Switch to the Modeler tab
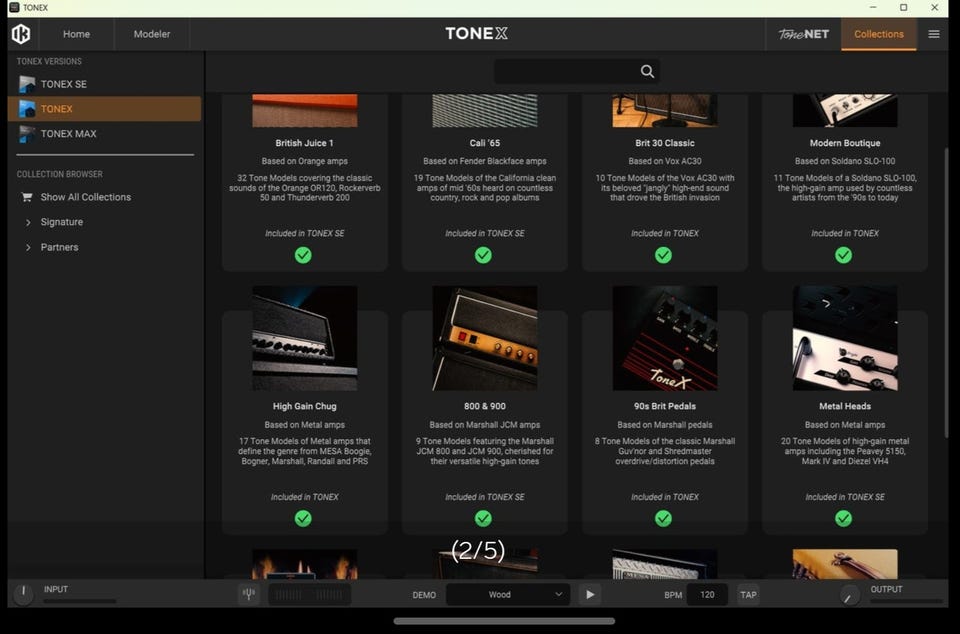Viewport: 960px width, 634px height. [x=152, y=34]
